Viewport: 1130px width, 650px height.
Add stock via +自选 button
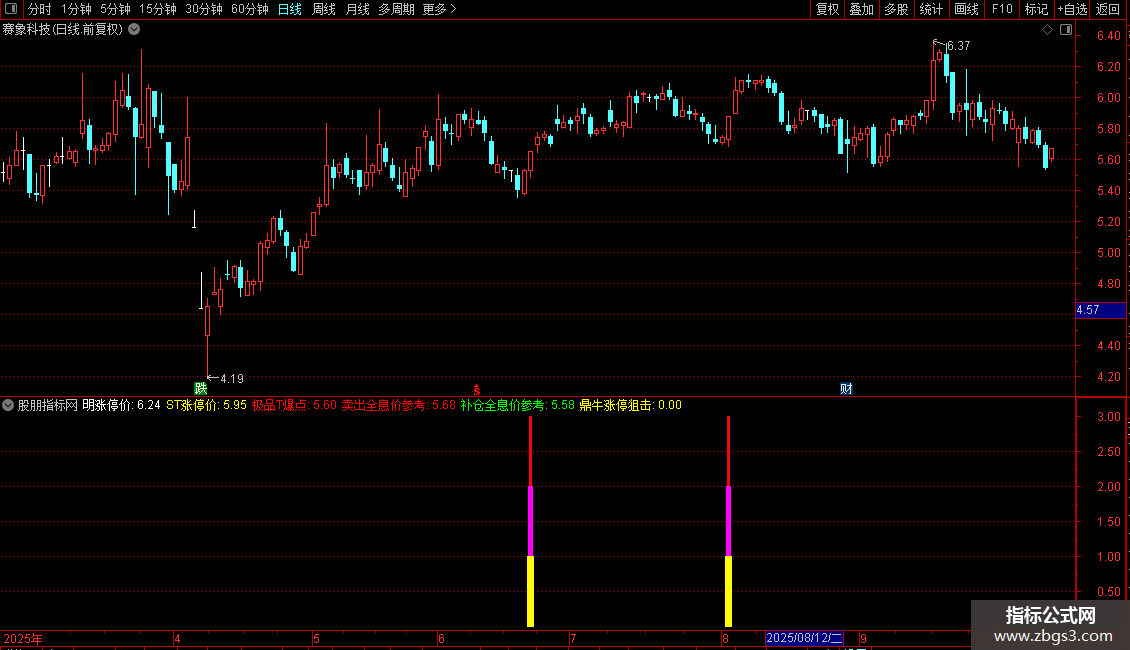coord(1072,9)
